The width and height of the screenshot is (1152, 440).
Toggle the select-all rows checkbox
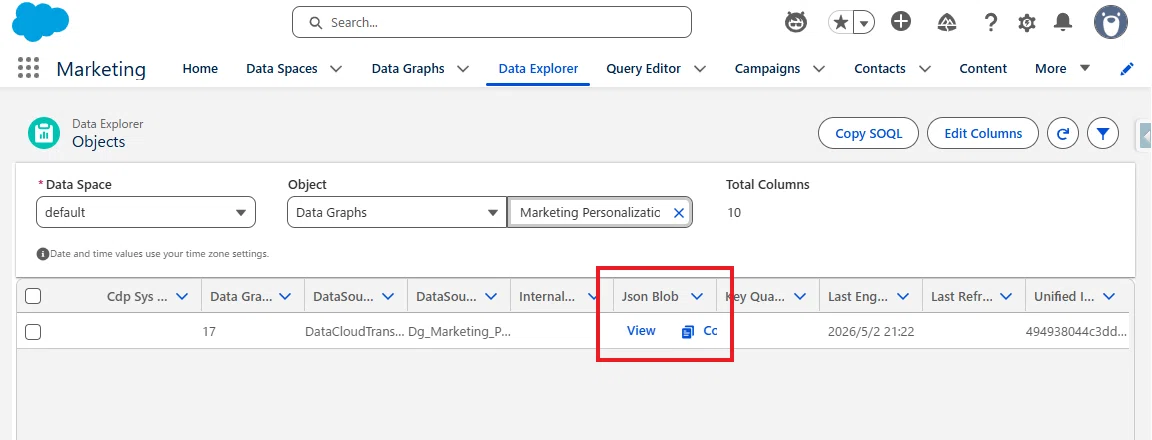point(33,296)
